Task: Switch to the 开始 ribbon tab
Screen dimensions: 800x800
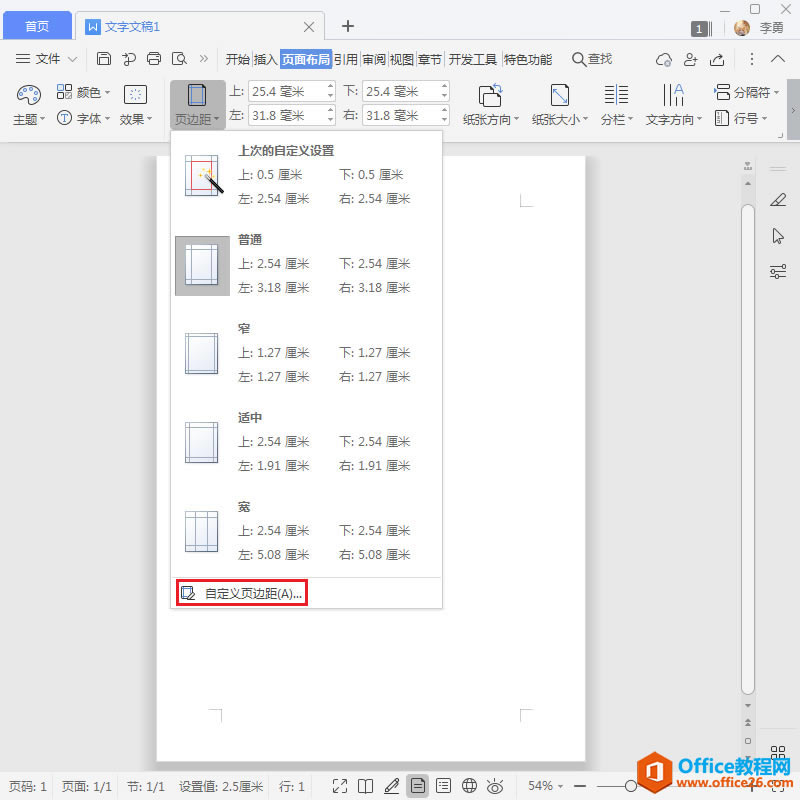Action: click(x=238, y=60)
